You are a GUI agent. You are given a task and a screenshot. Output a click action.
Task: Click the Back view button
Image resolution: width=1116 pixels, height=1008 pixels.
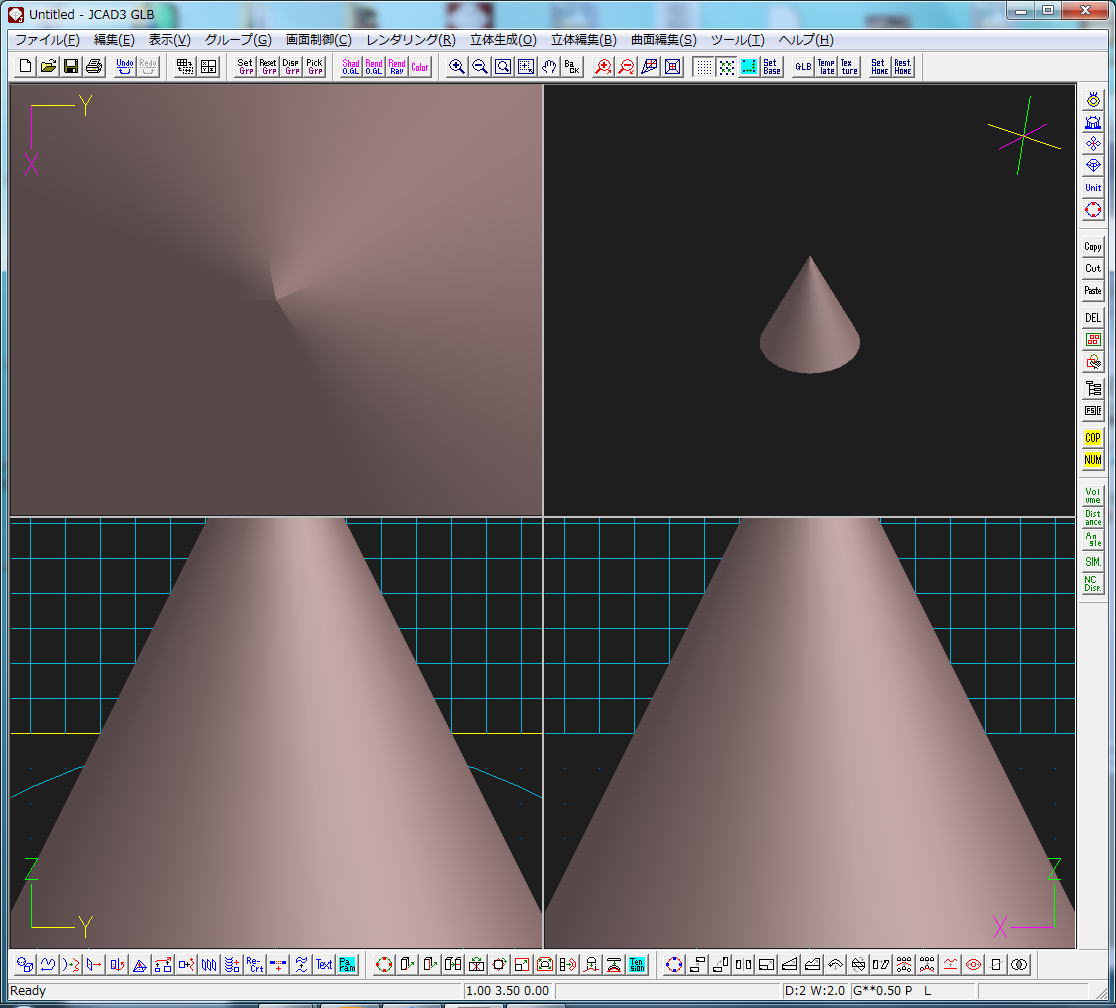click(571, 67)
